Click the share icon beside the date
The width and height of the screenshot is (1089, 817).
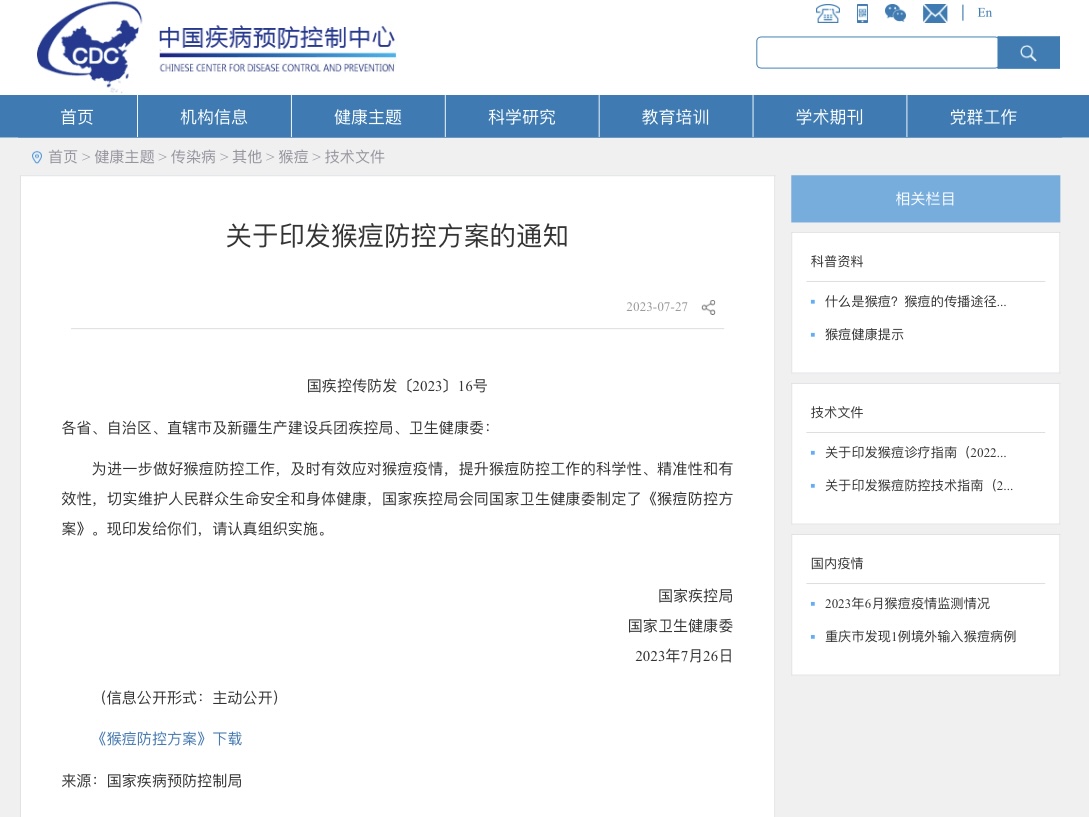(x=708, y=307)
